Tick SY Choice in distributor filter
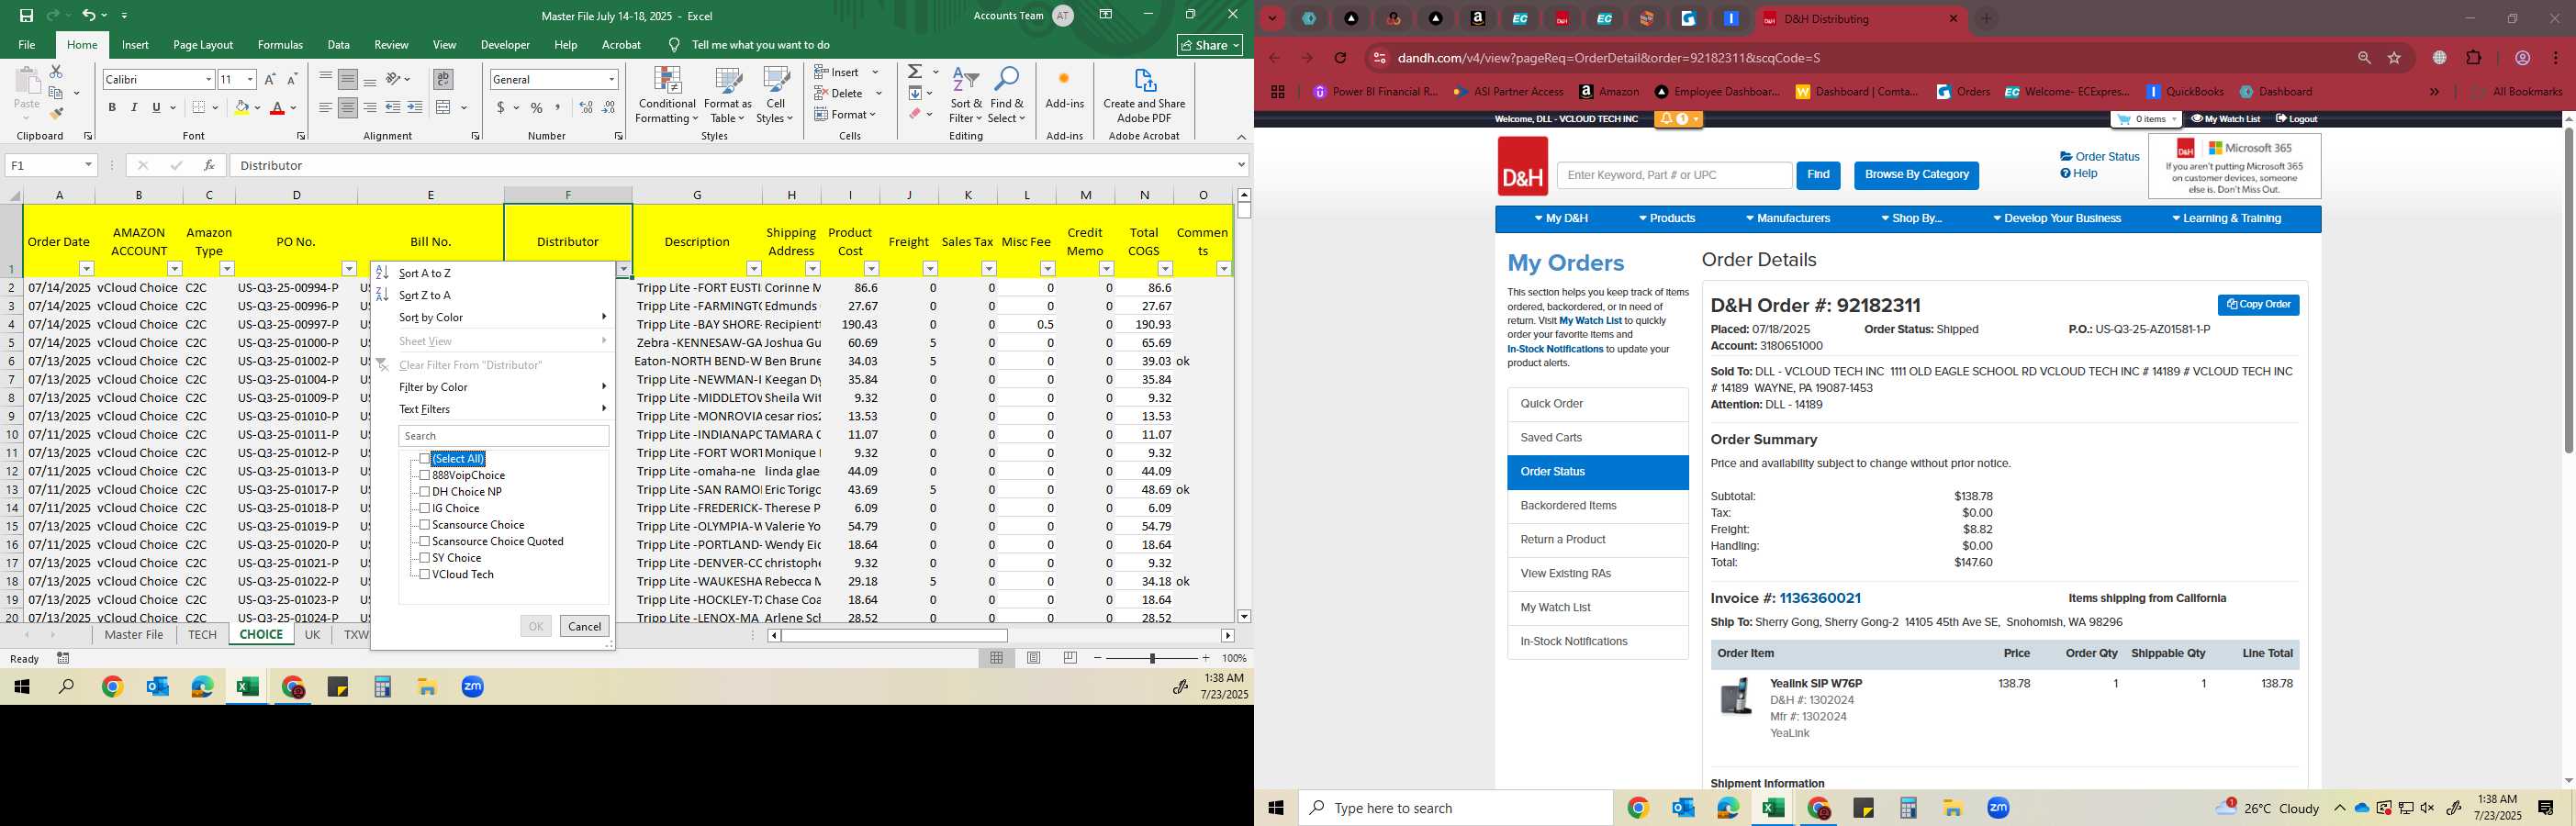The height and width of the screenshot is (826, 2576). click(425, 558)
